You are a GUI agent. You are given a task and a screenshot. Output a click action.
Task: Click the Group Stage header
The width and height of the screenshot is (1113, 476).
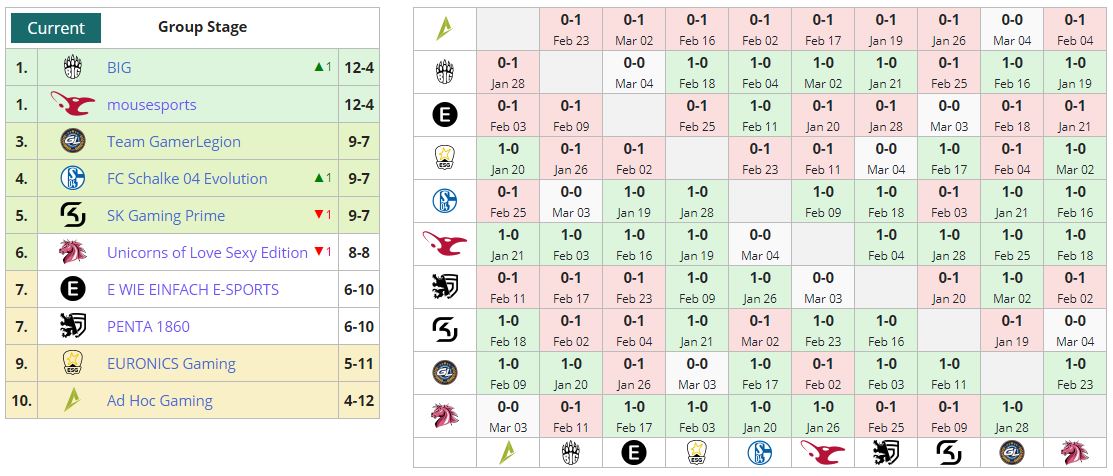(202, 27)
